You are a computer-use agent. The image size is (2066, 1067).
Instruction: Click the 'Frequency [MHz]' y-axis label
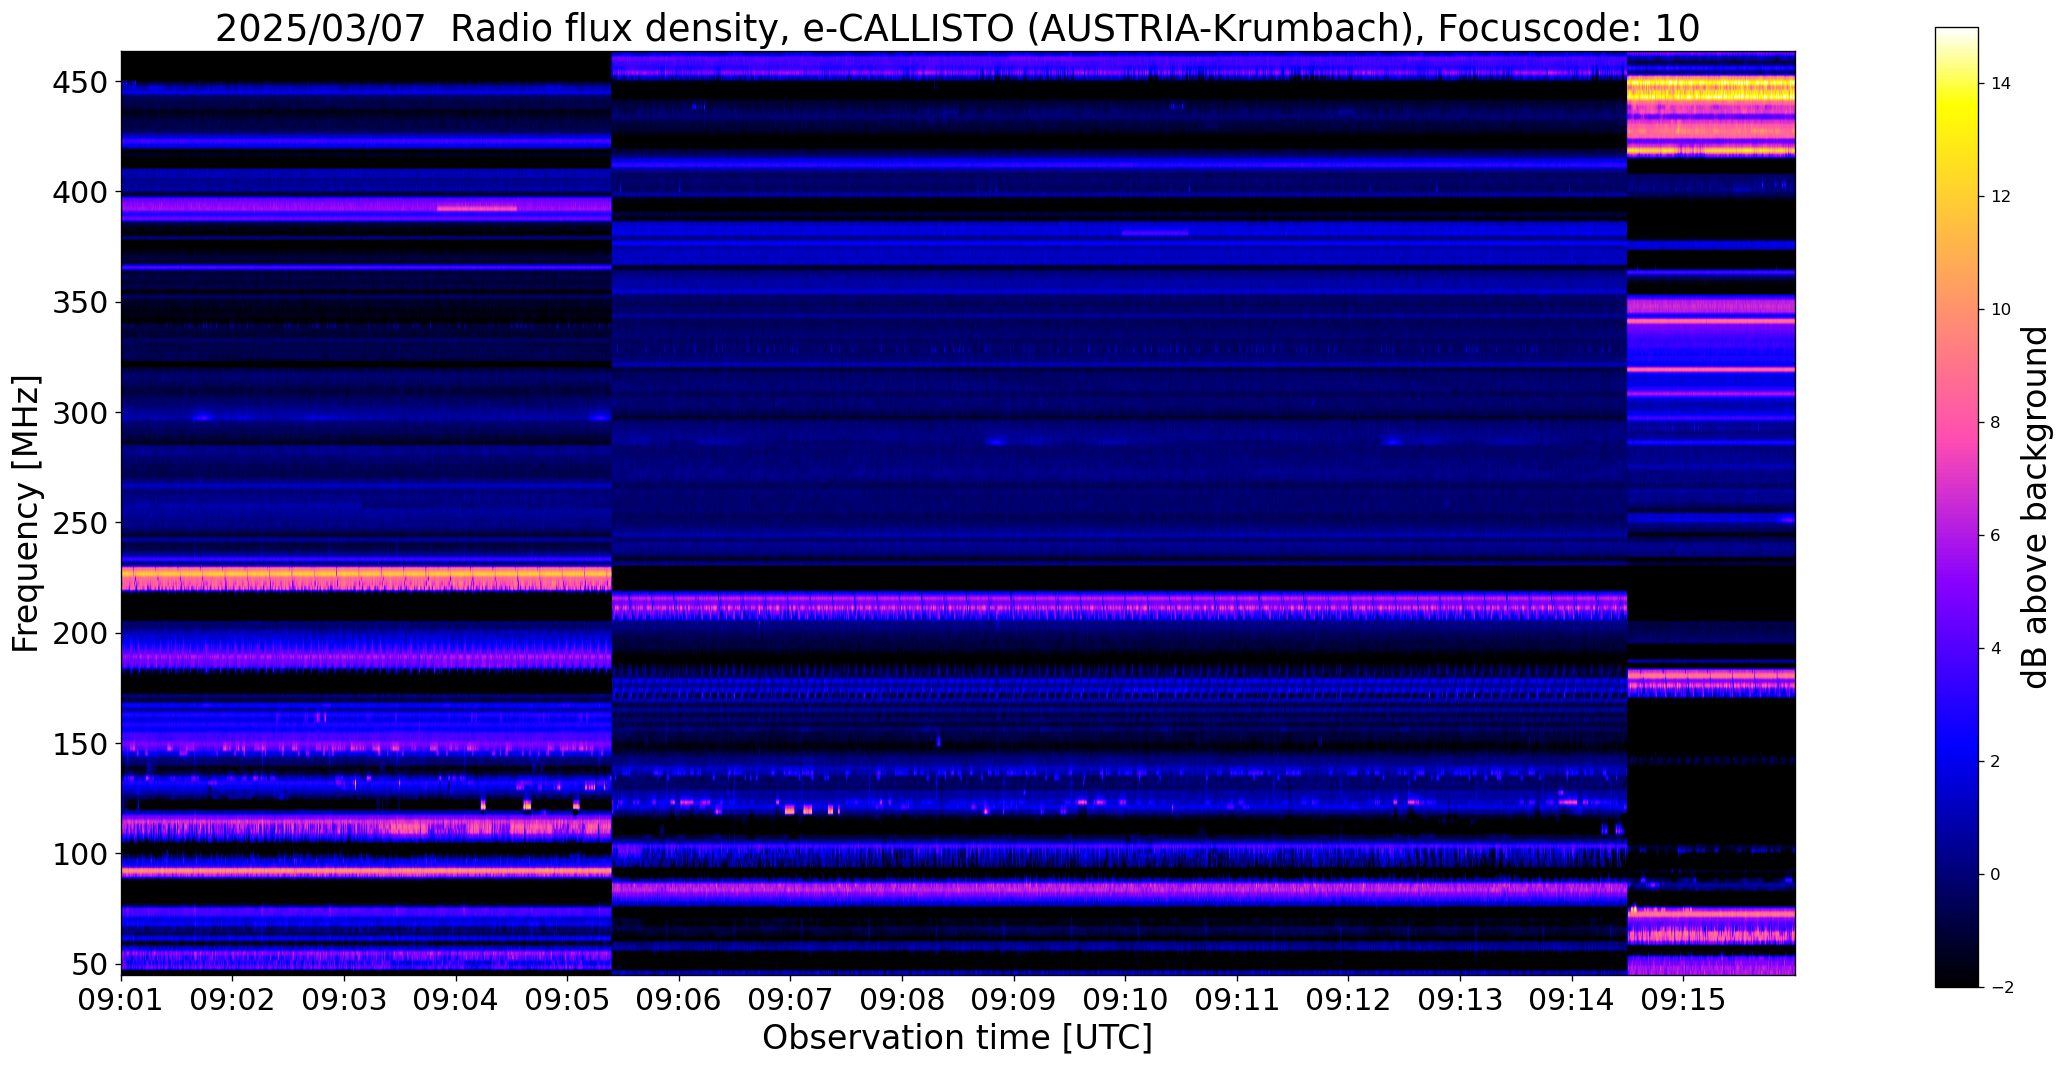click(x=26, y=514)
